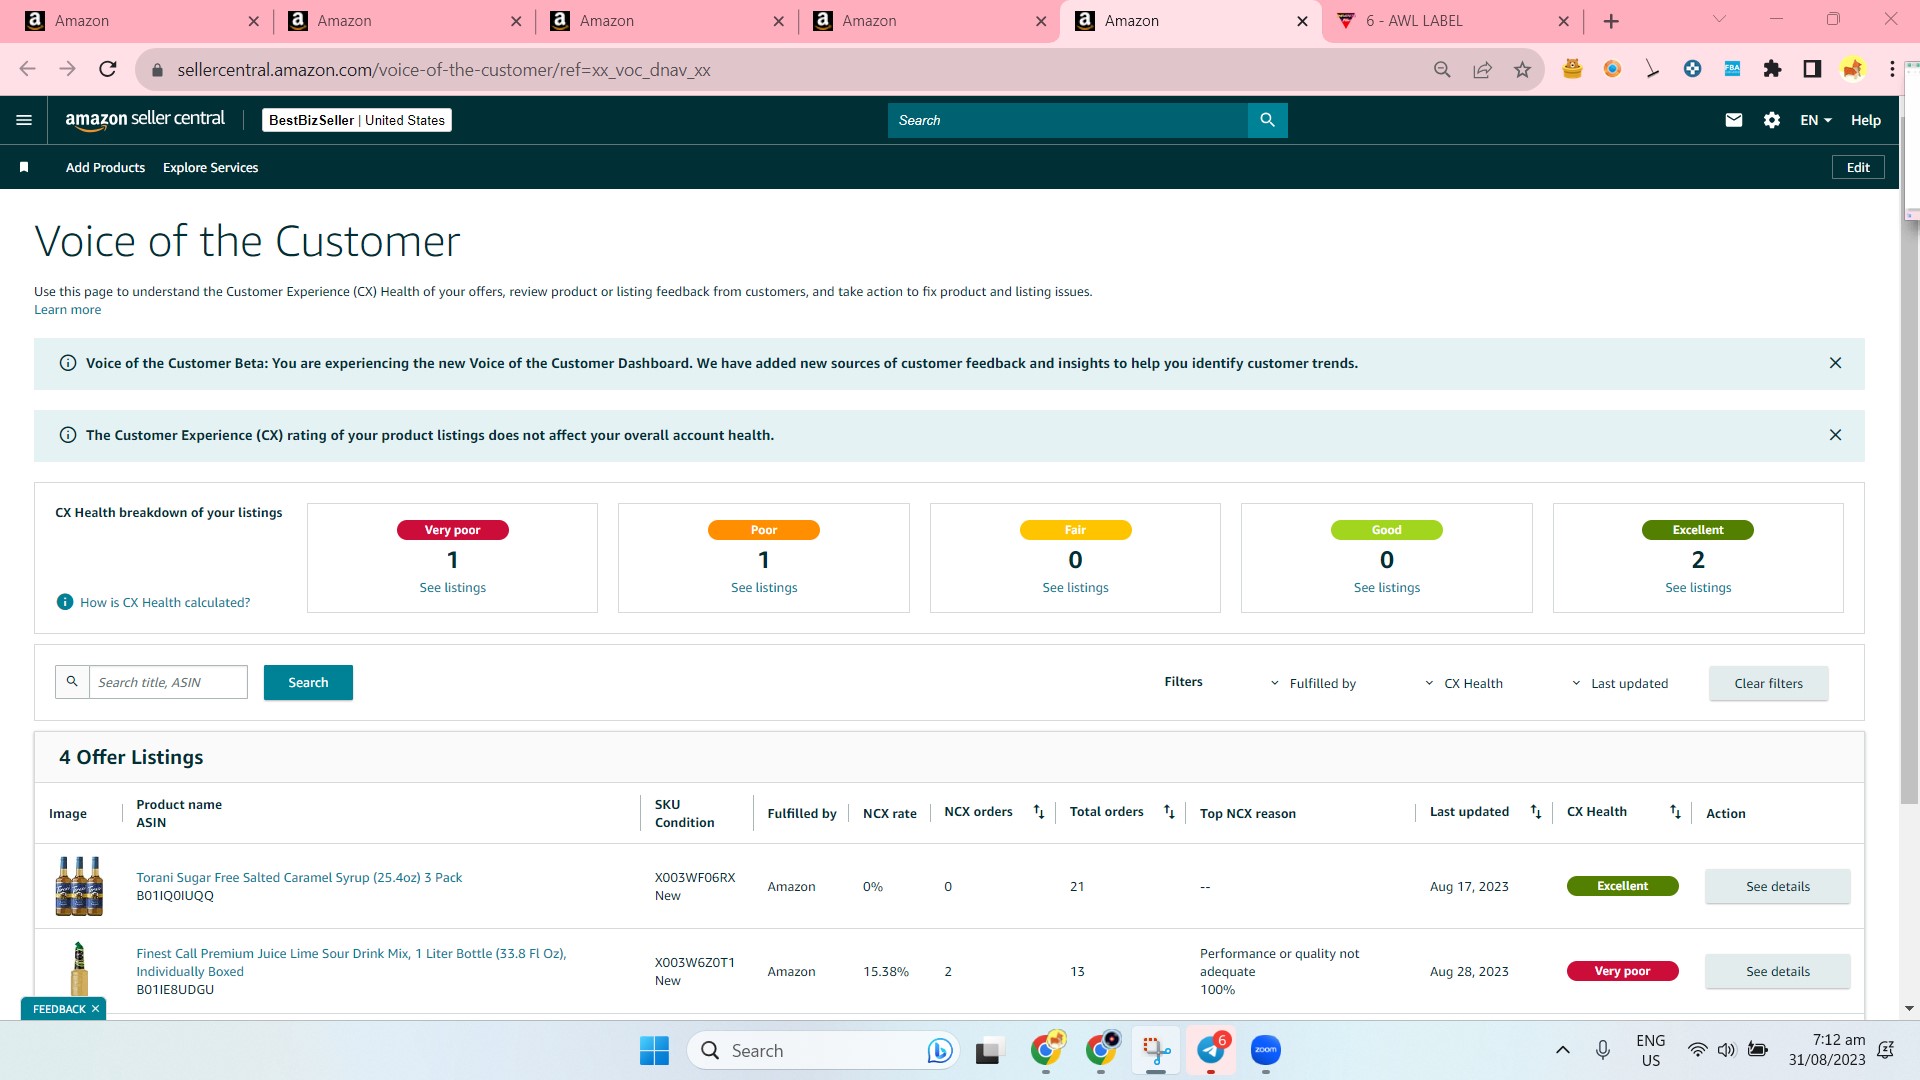The image size is (1920, 1080).
Task: Open the Windows Start menu
Action: (x=654, y=1050)
